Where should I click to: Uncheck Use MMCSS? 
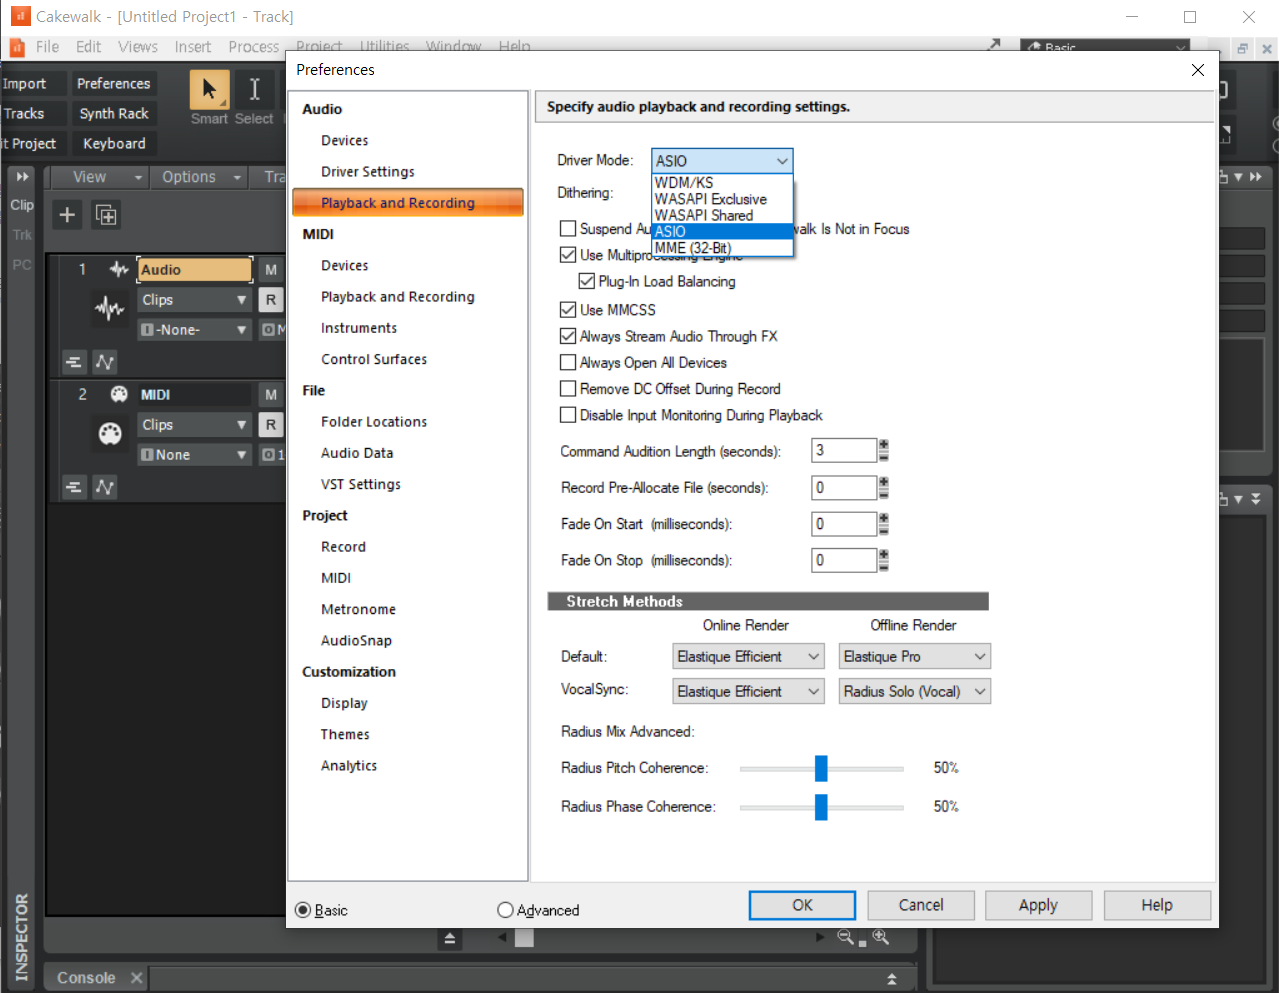[568, 309]
